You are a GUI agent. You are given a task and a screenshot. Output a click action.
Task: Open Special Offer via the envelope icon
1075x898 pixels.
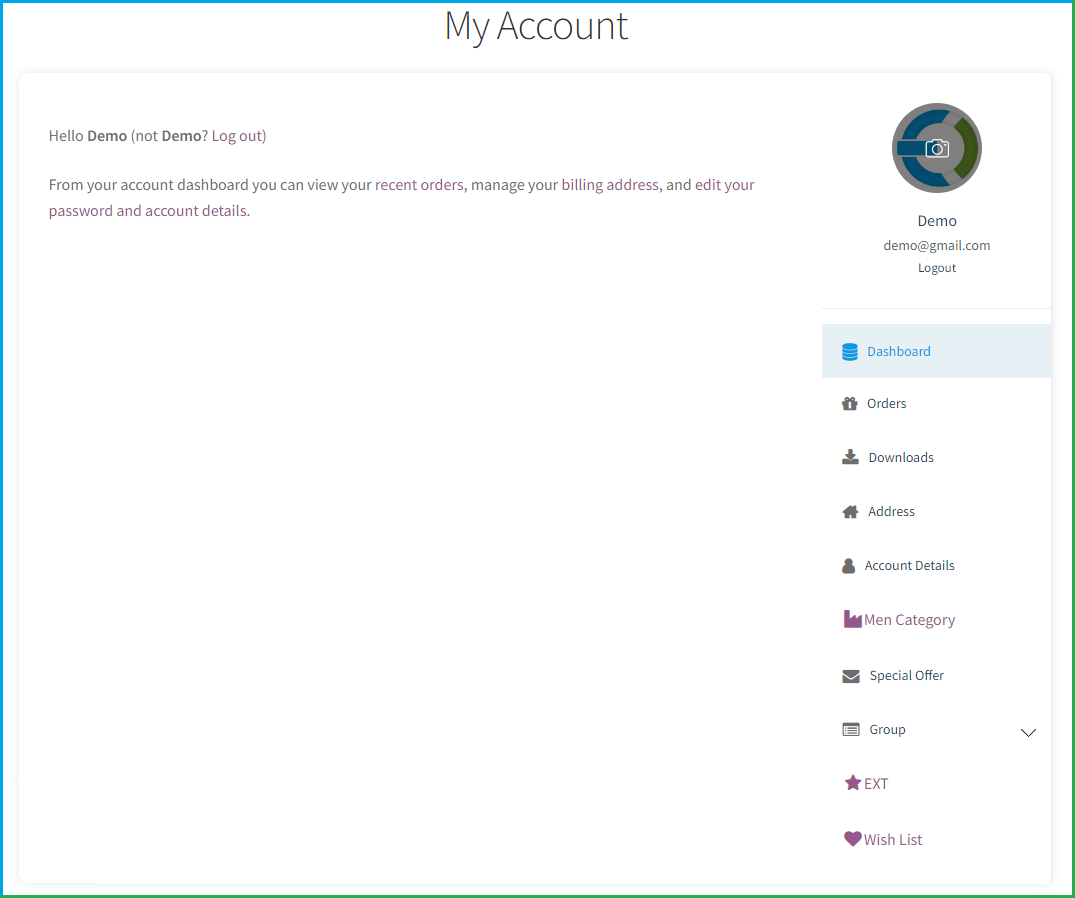click(850, 674)
